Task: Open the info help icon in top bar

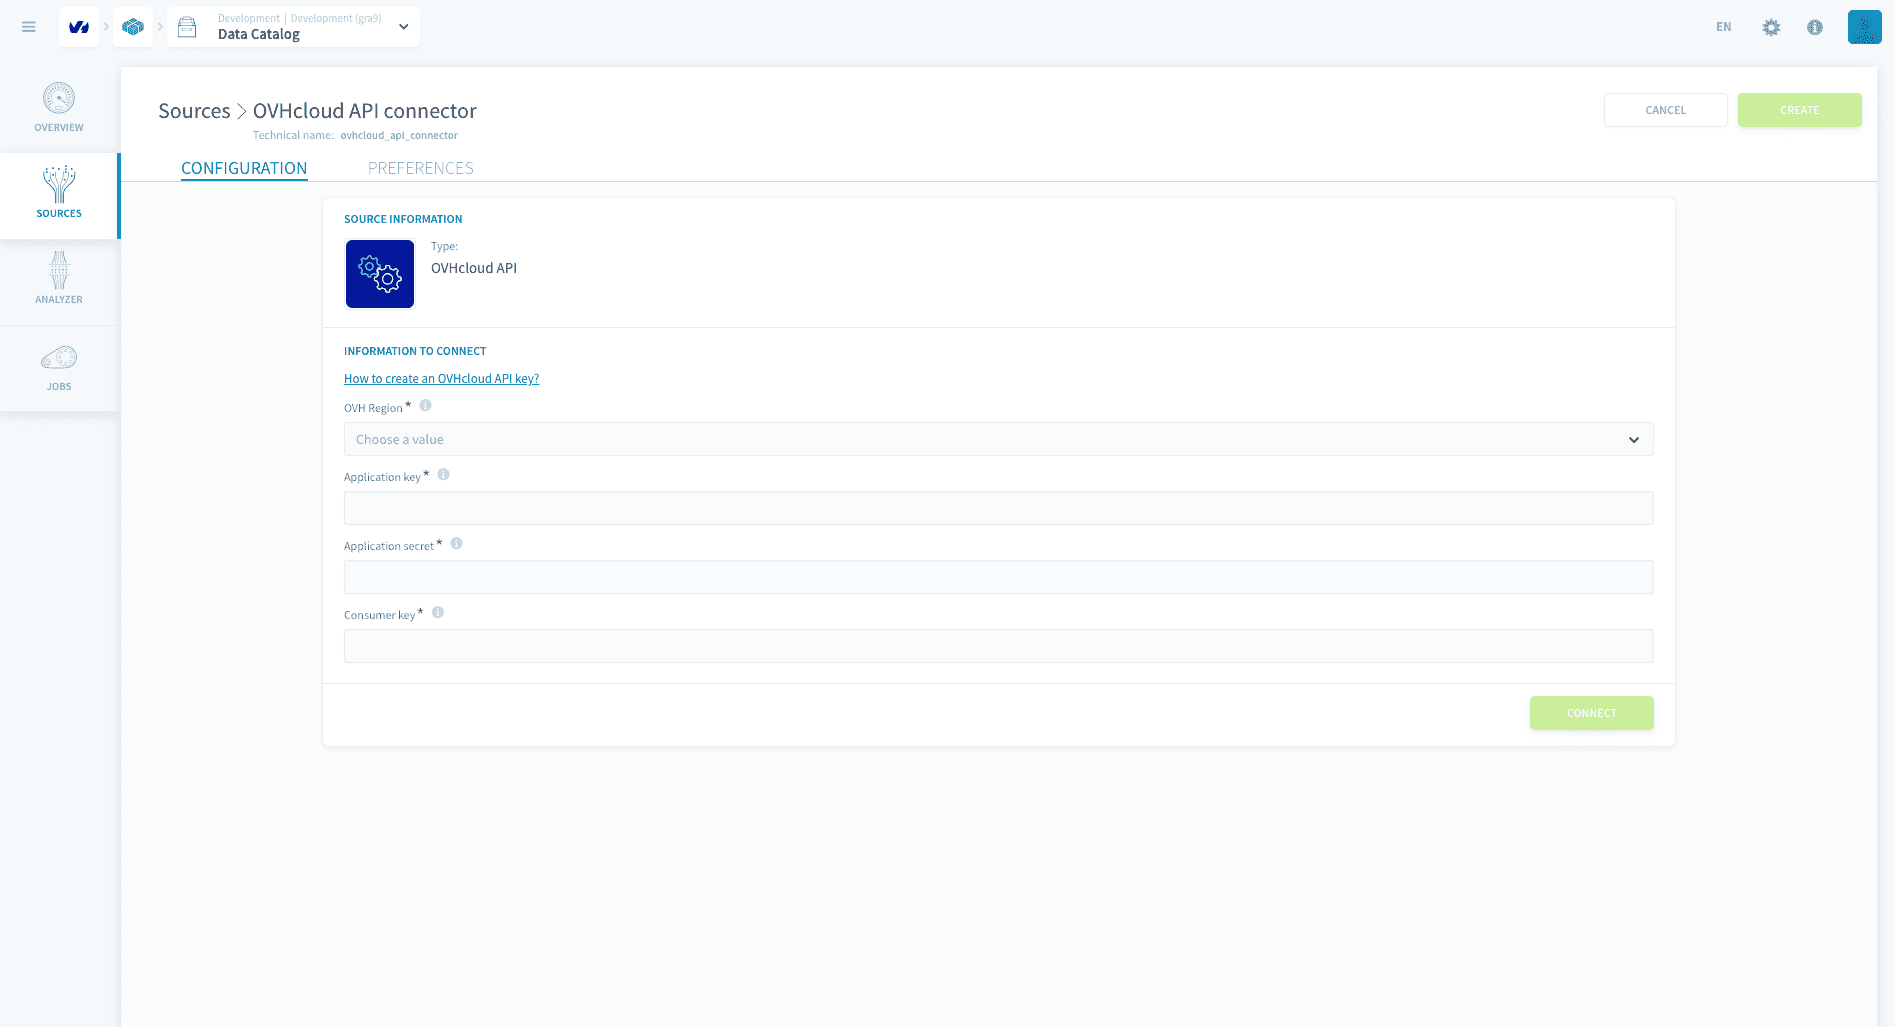Action: [1815, 27]
